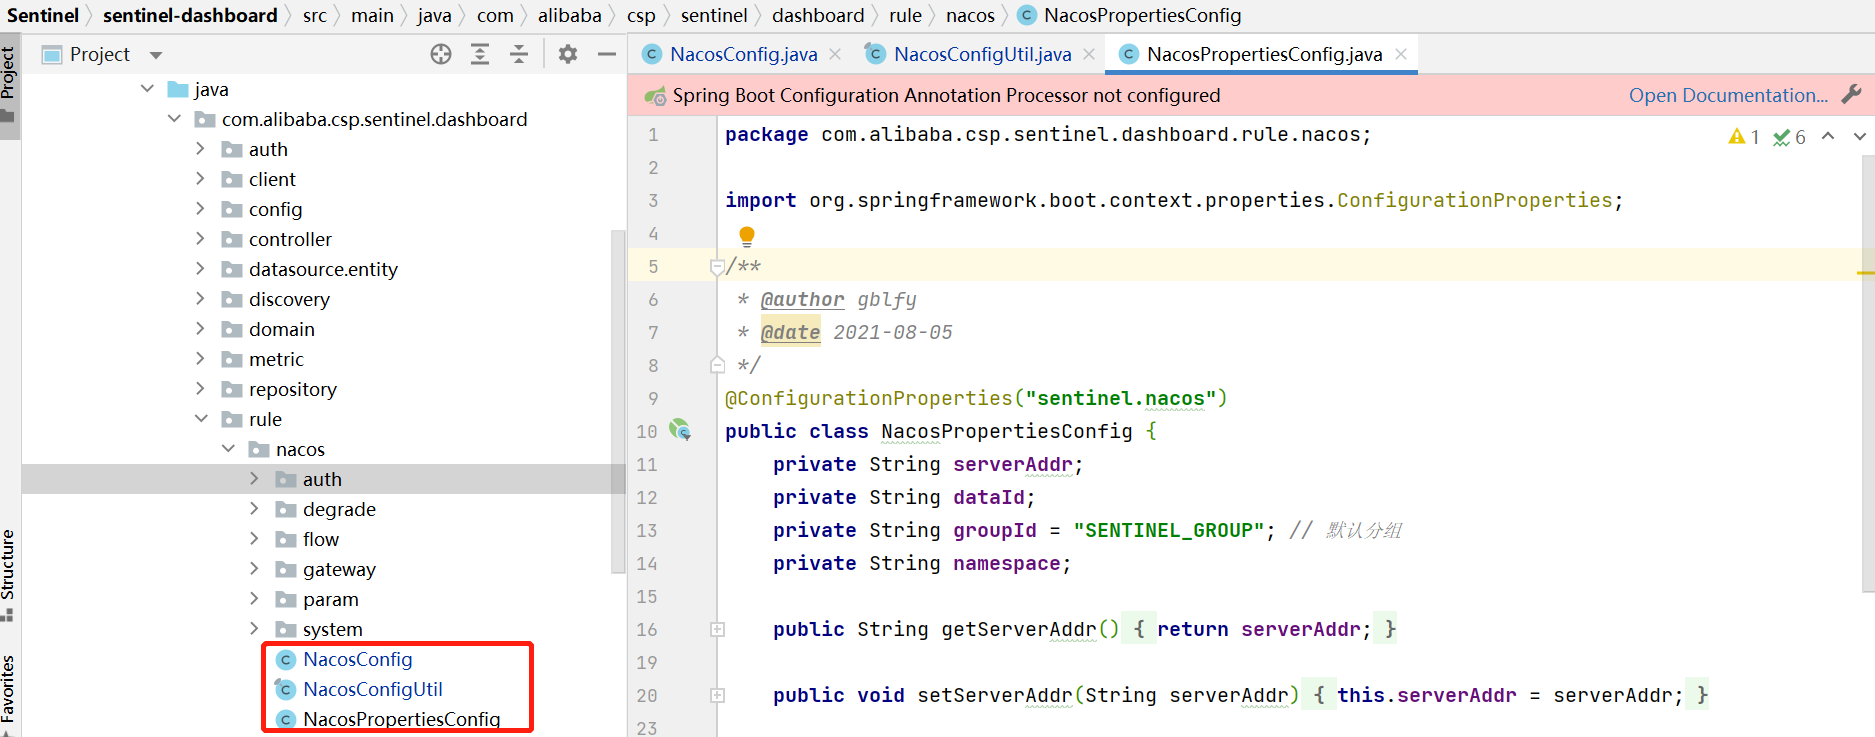
Task: Click the "SENTINEL_GROUP" string literal
Action: pyautogui.click(x=1169, y=530)
